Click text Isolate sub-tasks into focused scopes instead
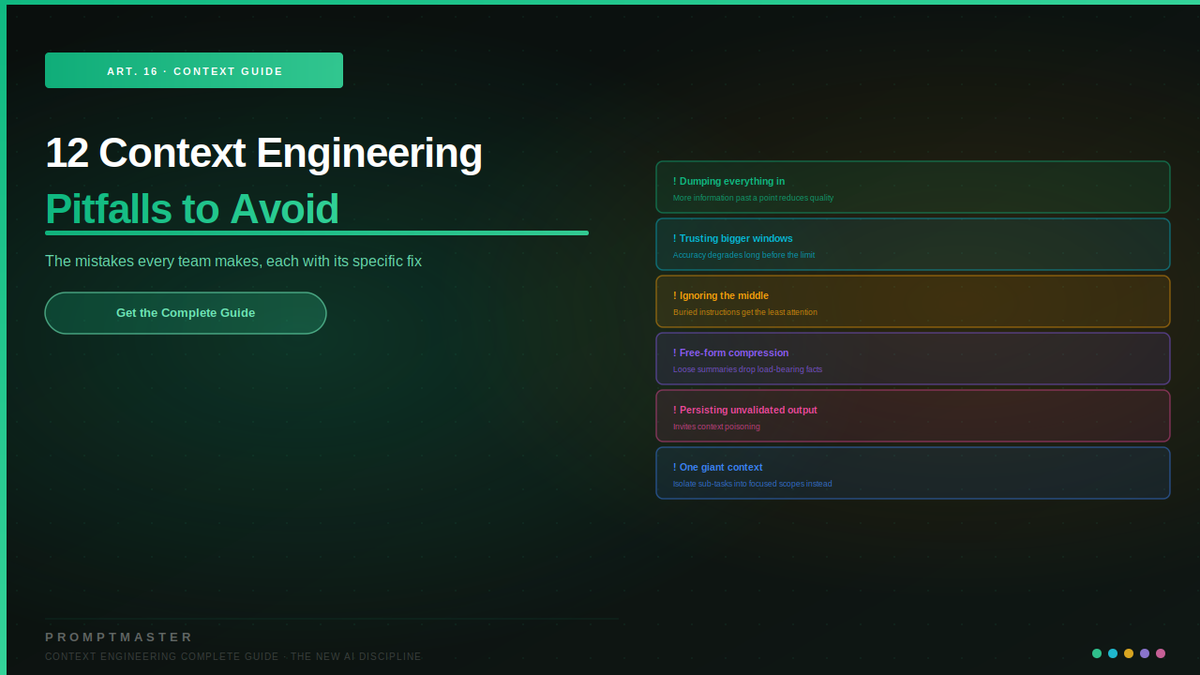The width and height of the screenshot is (1200, 675). tap(752, 484)
